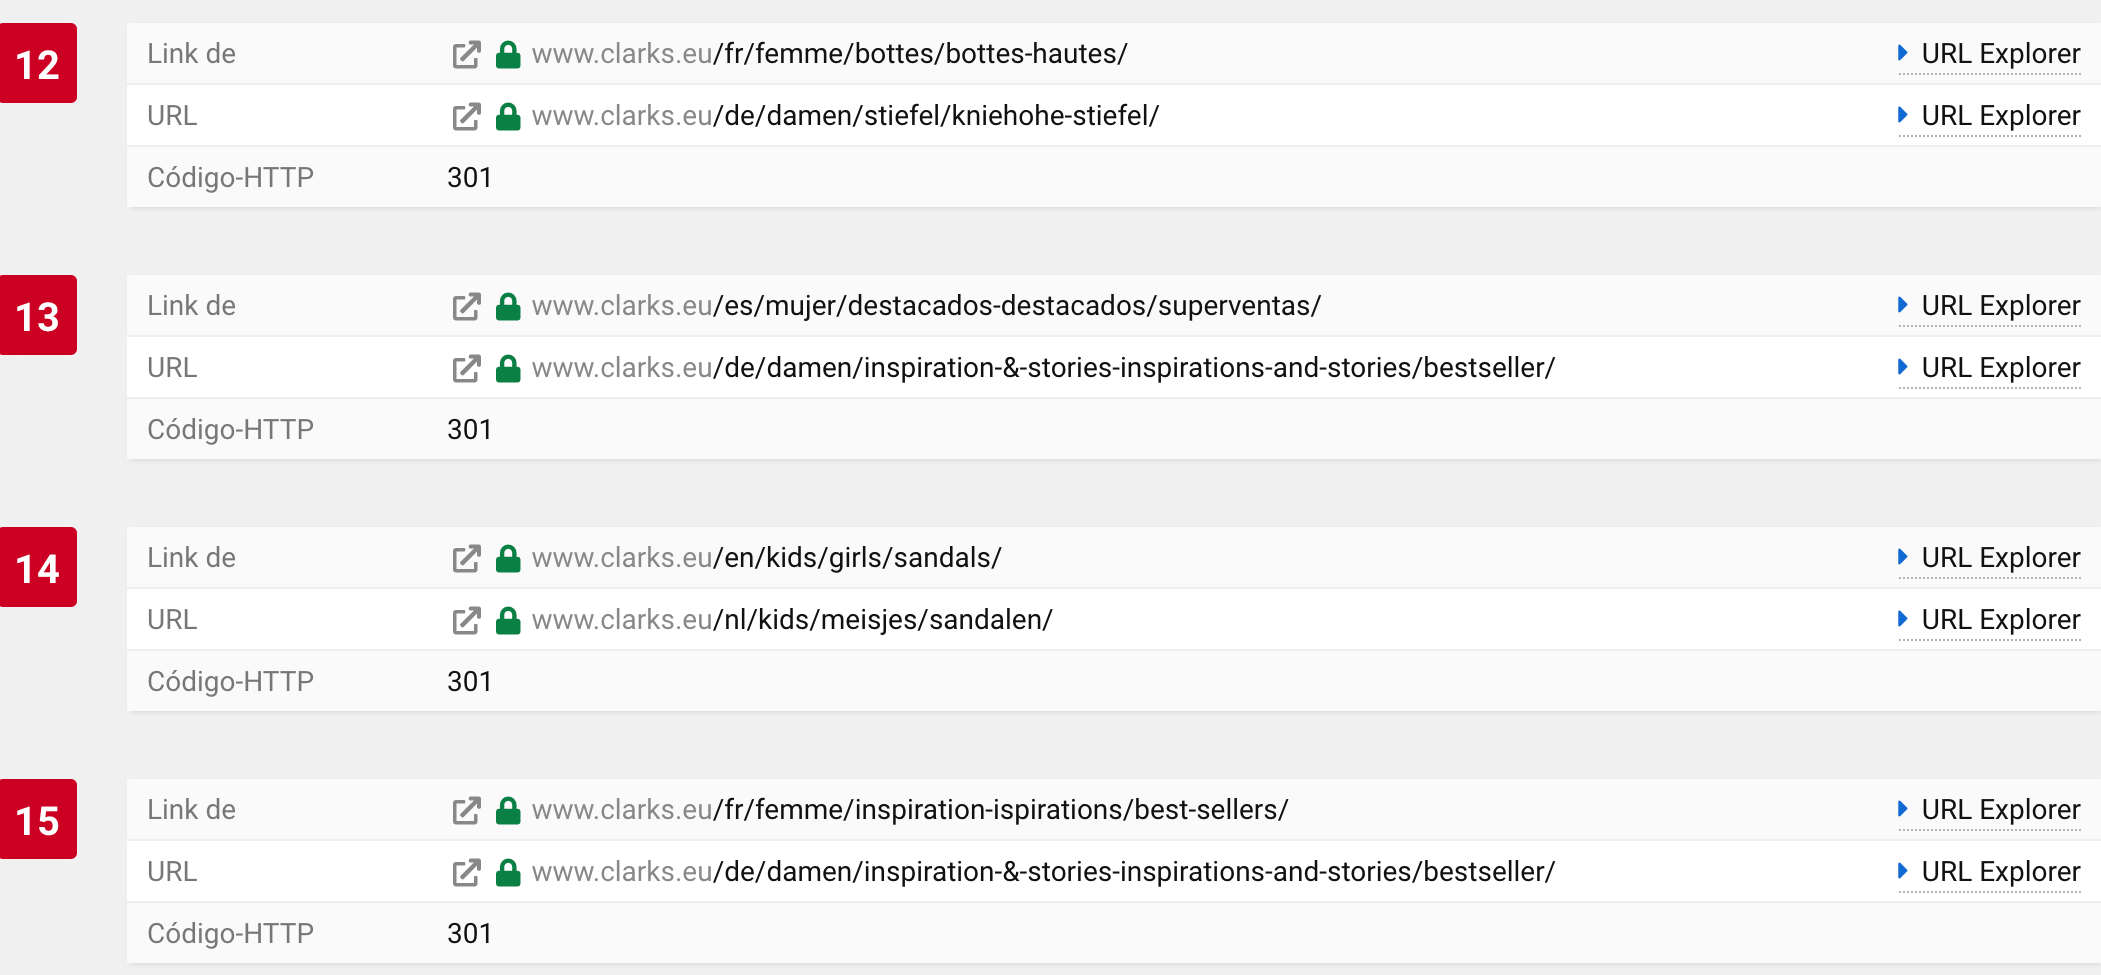Open external link icon for bottes-hautes URL
This screenshot has width=2101, height=975.
(466, 54)
